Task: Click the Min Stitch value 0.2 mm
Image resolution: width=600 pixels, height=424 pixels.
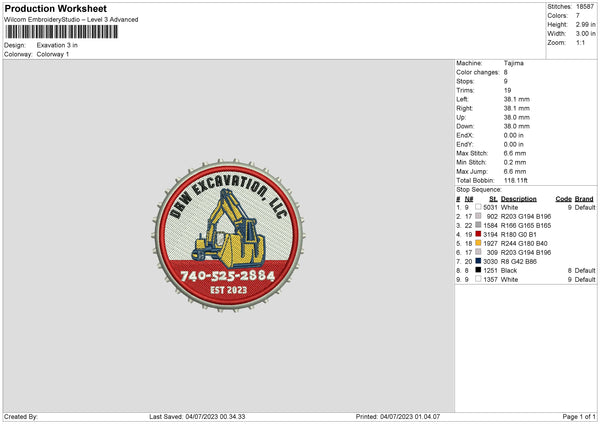Action: point(515,162)
